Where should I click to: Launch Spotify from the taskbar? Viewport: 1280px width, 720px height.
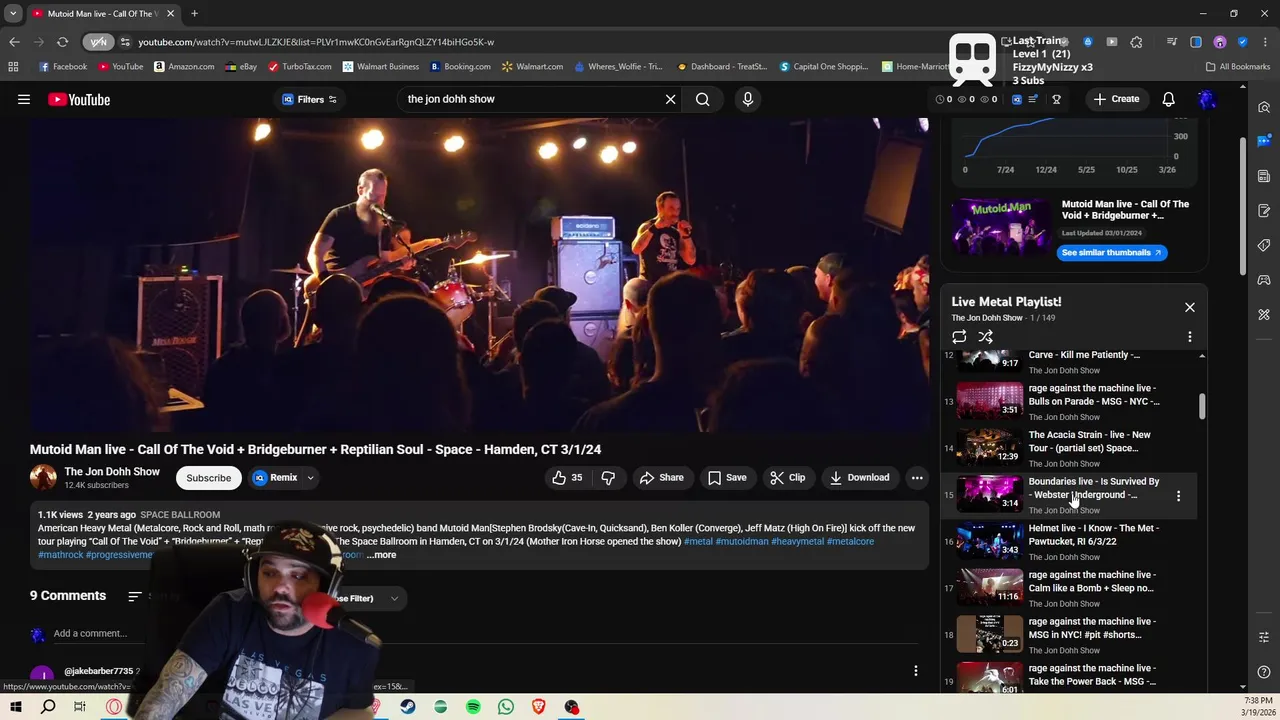tap(473, 707)
